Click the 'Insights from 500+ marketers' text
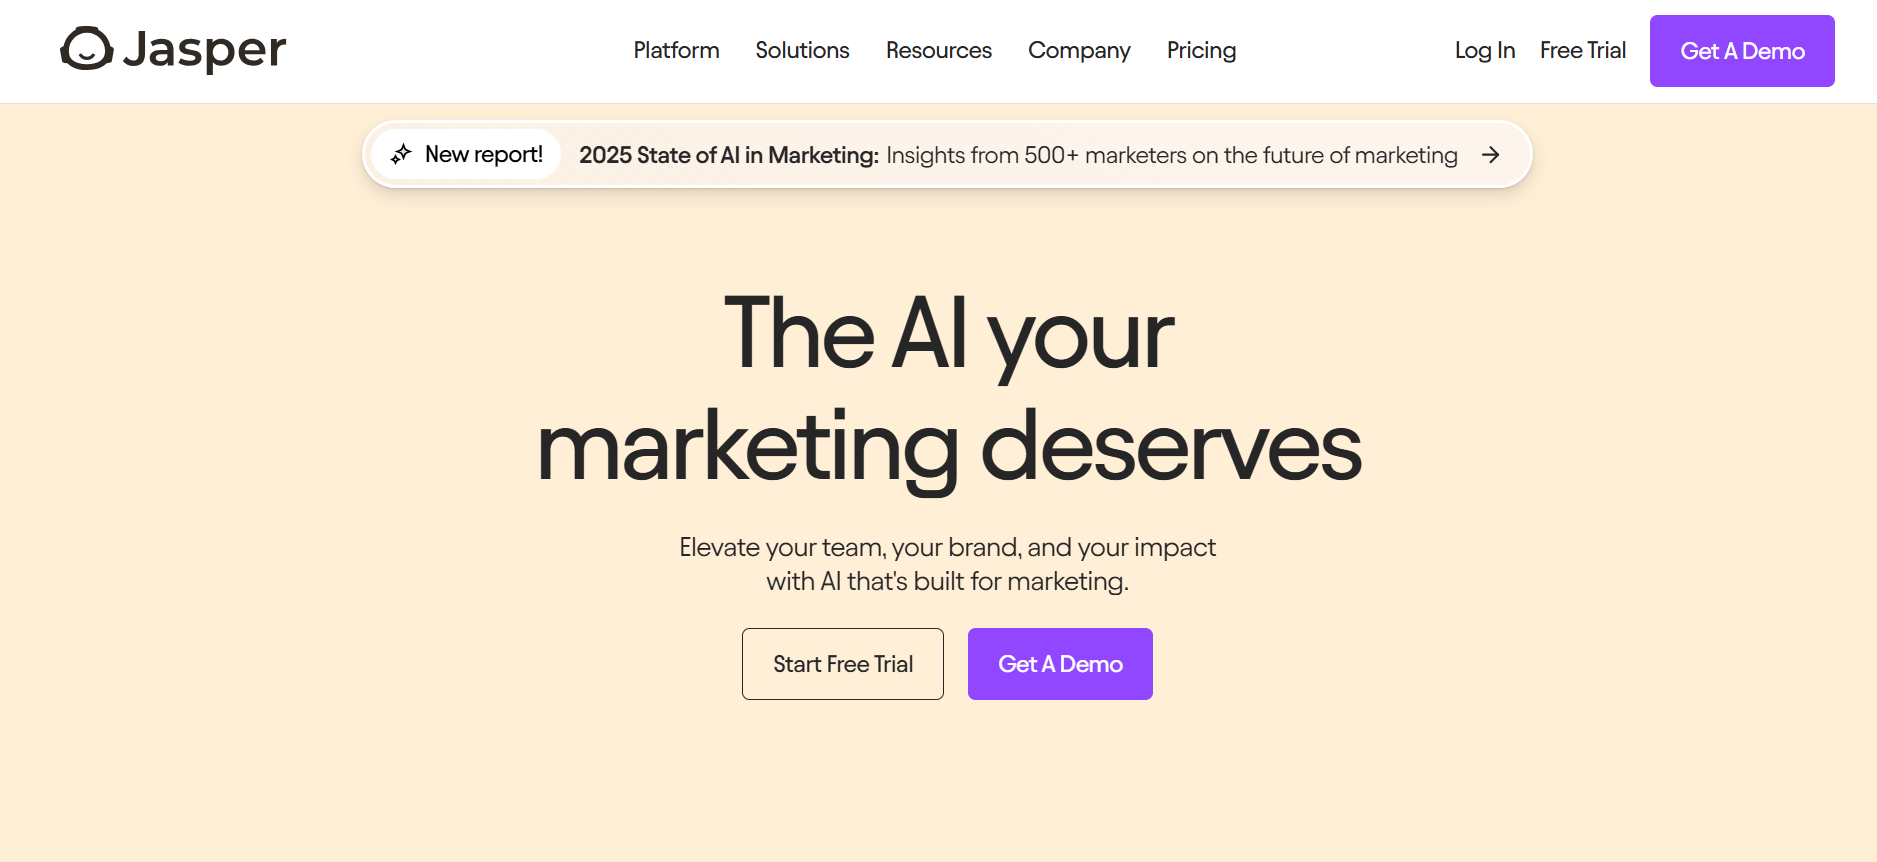This screenshot has height=862, width=1877. pos(1171,155)
